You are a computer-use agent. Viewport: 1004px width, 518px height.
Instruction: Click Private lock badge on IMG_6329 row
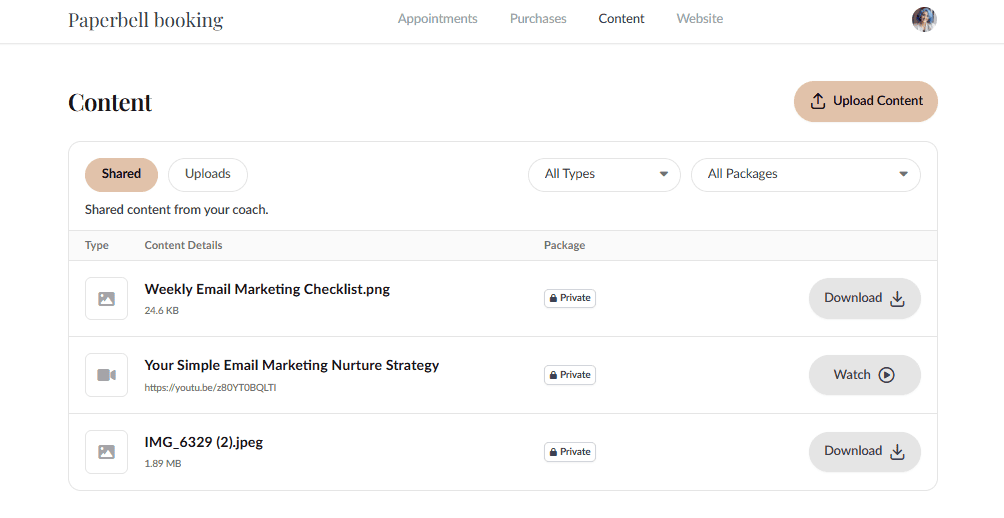(570, 452)
